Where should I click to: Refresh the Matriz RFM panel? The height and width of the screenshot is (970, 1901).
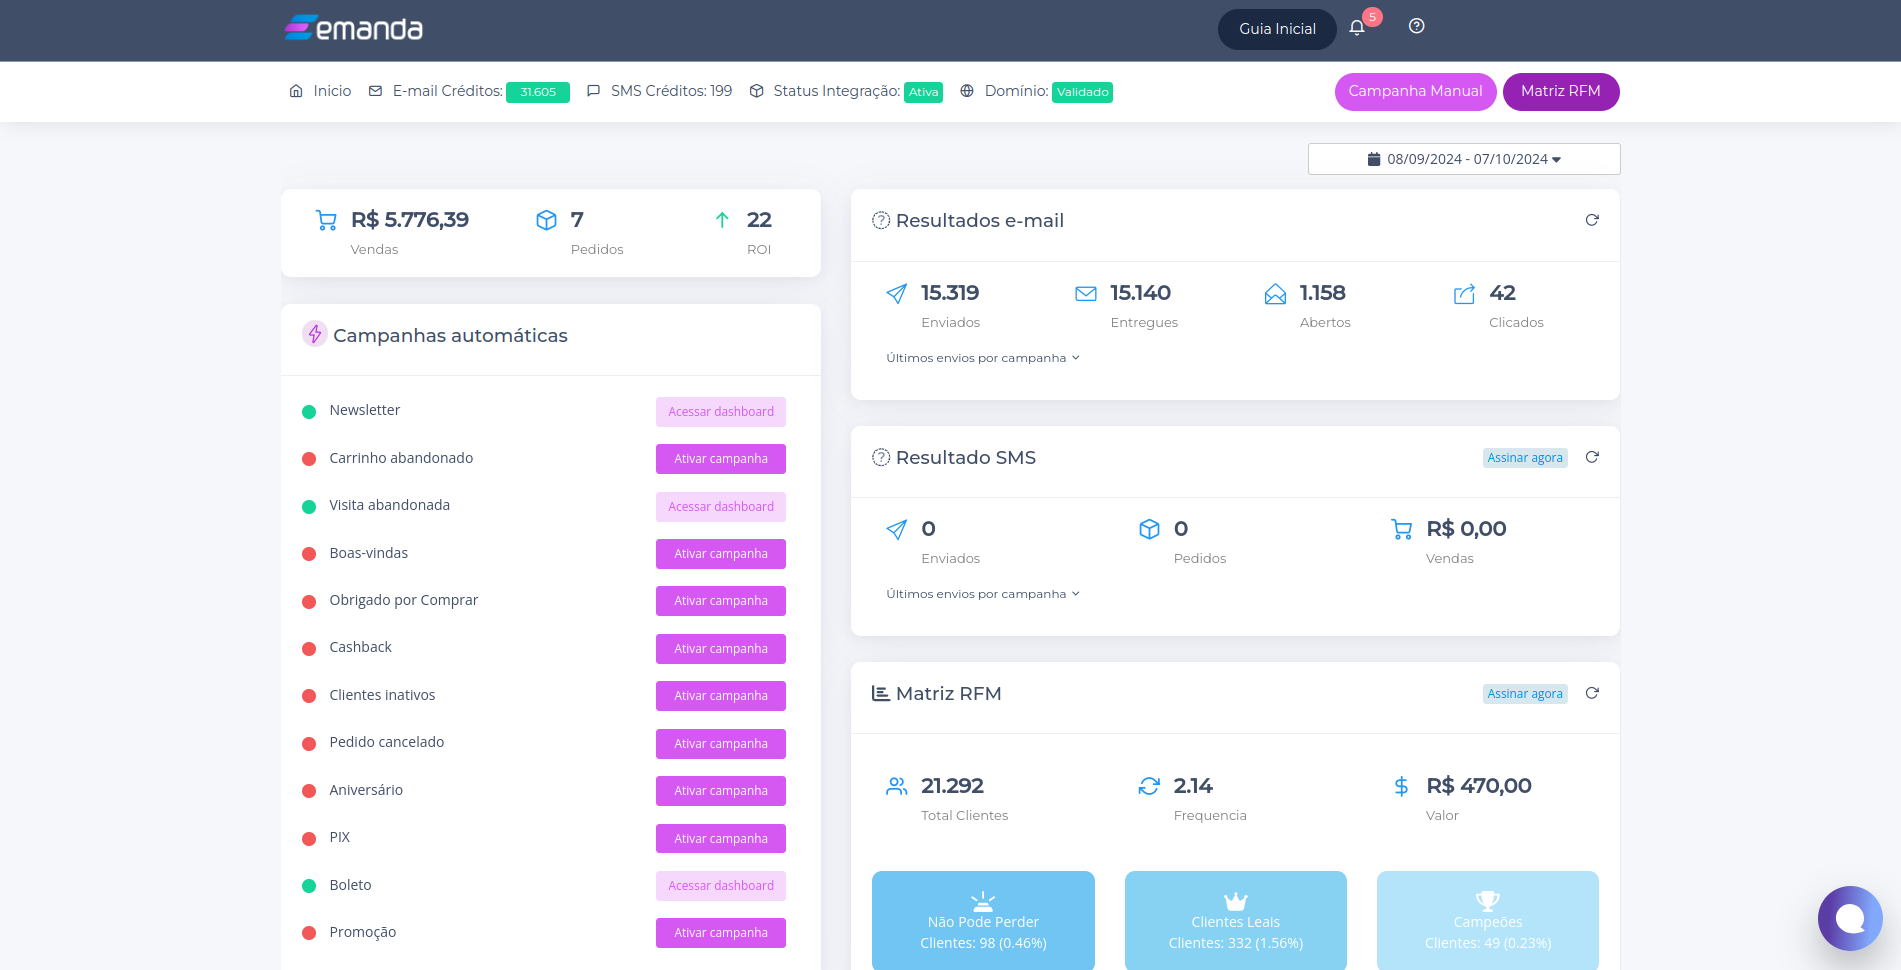[1592, 693]
